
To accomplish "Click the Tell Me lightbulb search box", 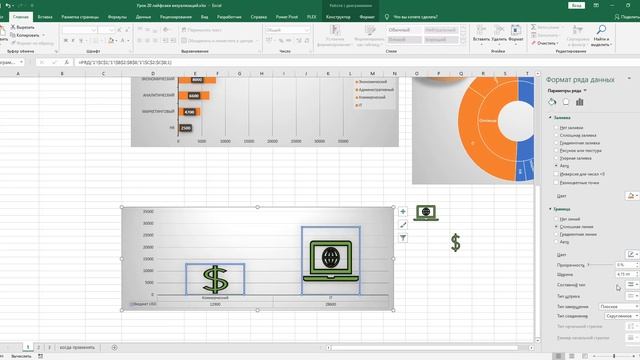I will point(411,17).
